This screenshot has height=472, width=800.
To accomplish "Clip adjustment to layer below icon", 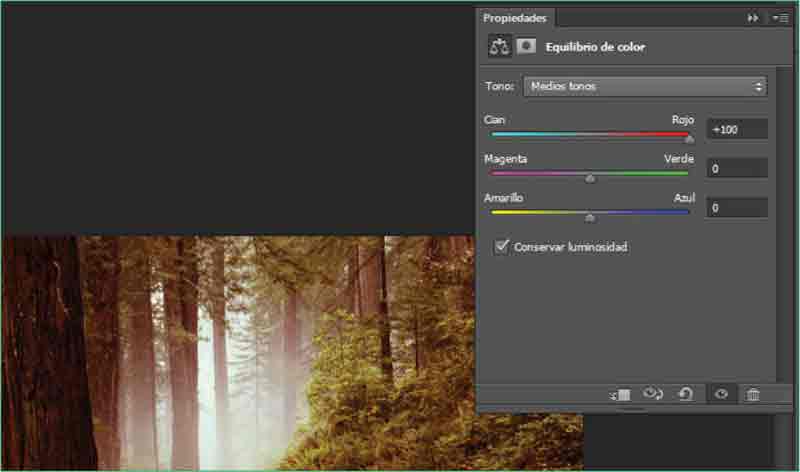I will point(620,395).
